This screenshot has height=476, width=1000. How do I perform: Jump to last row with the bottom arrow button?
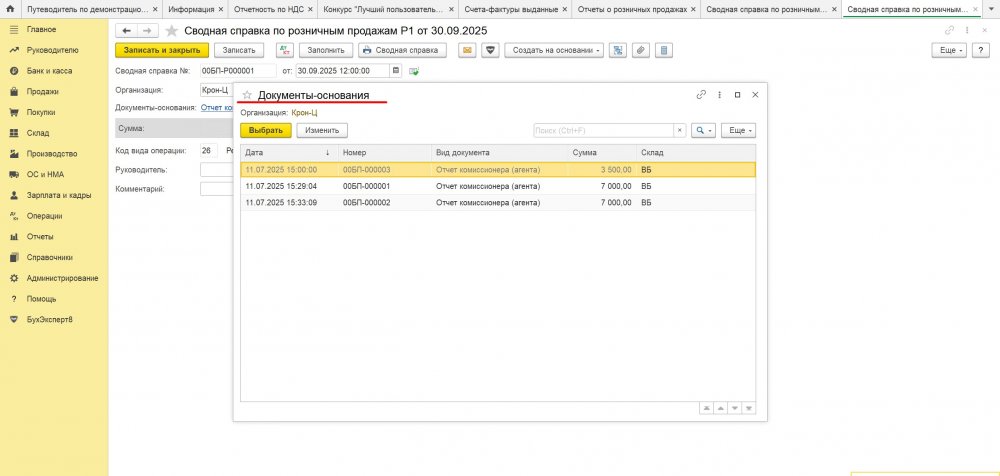(x=749, y=408)
